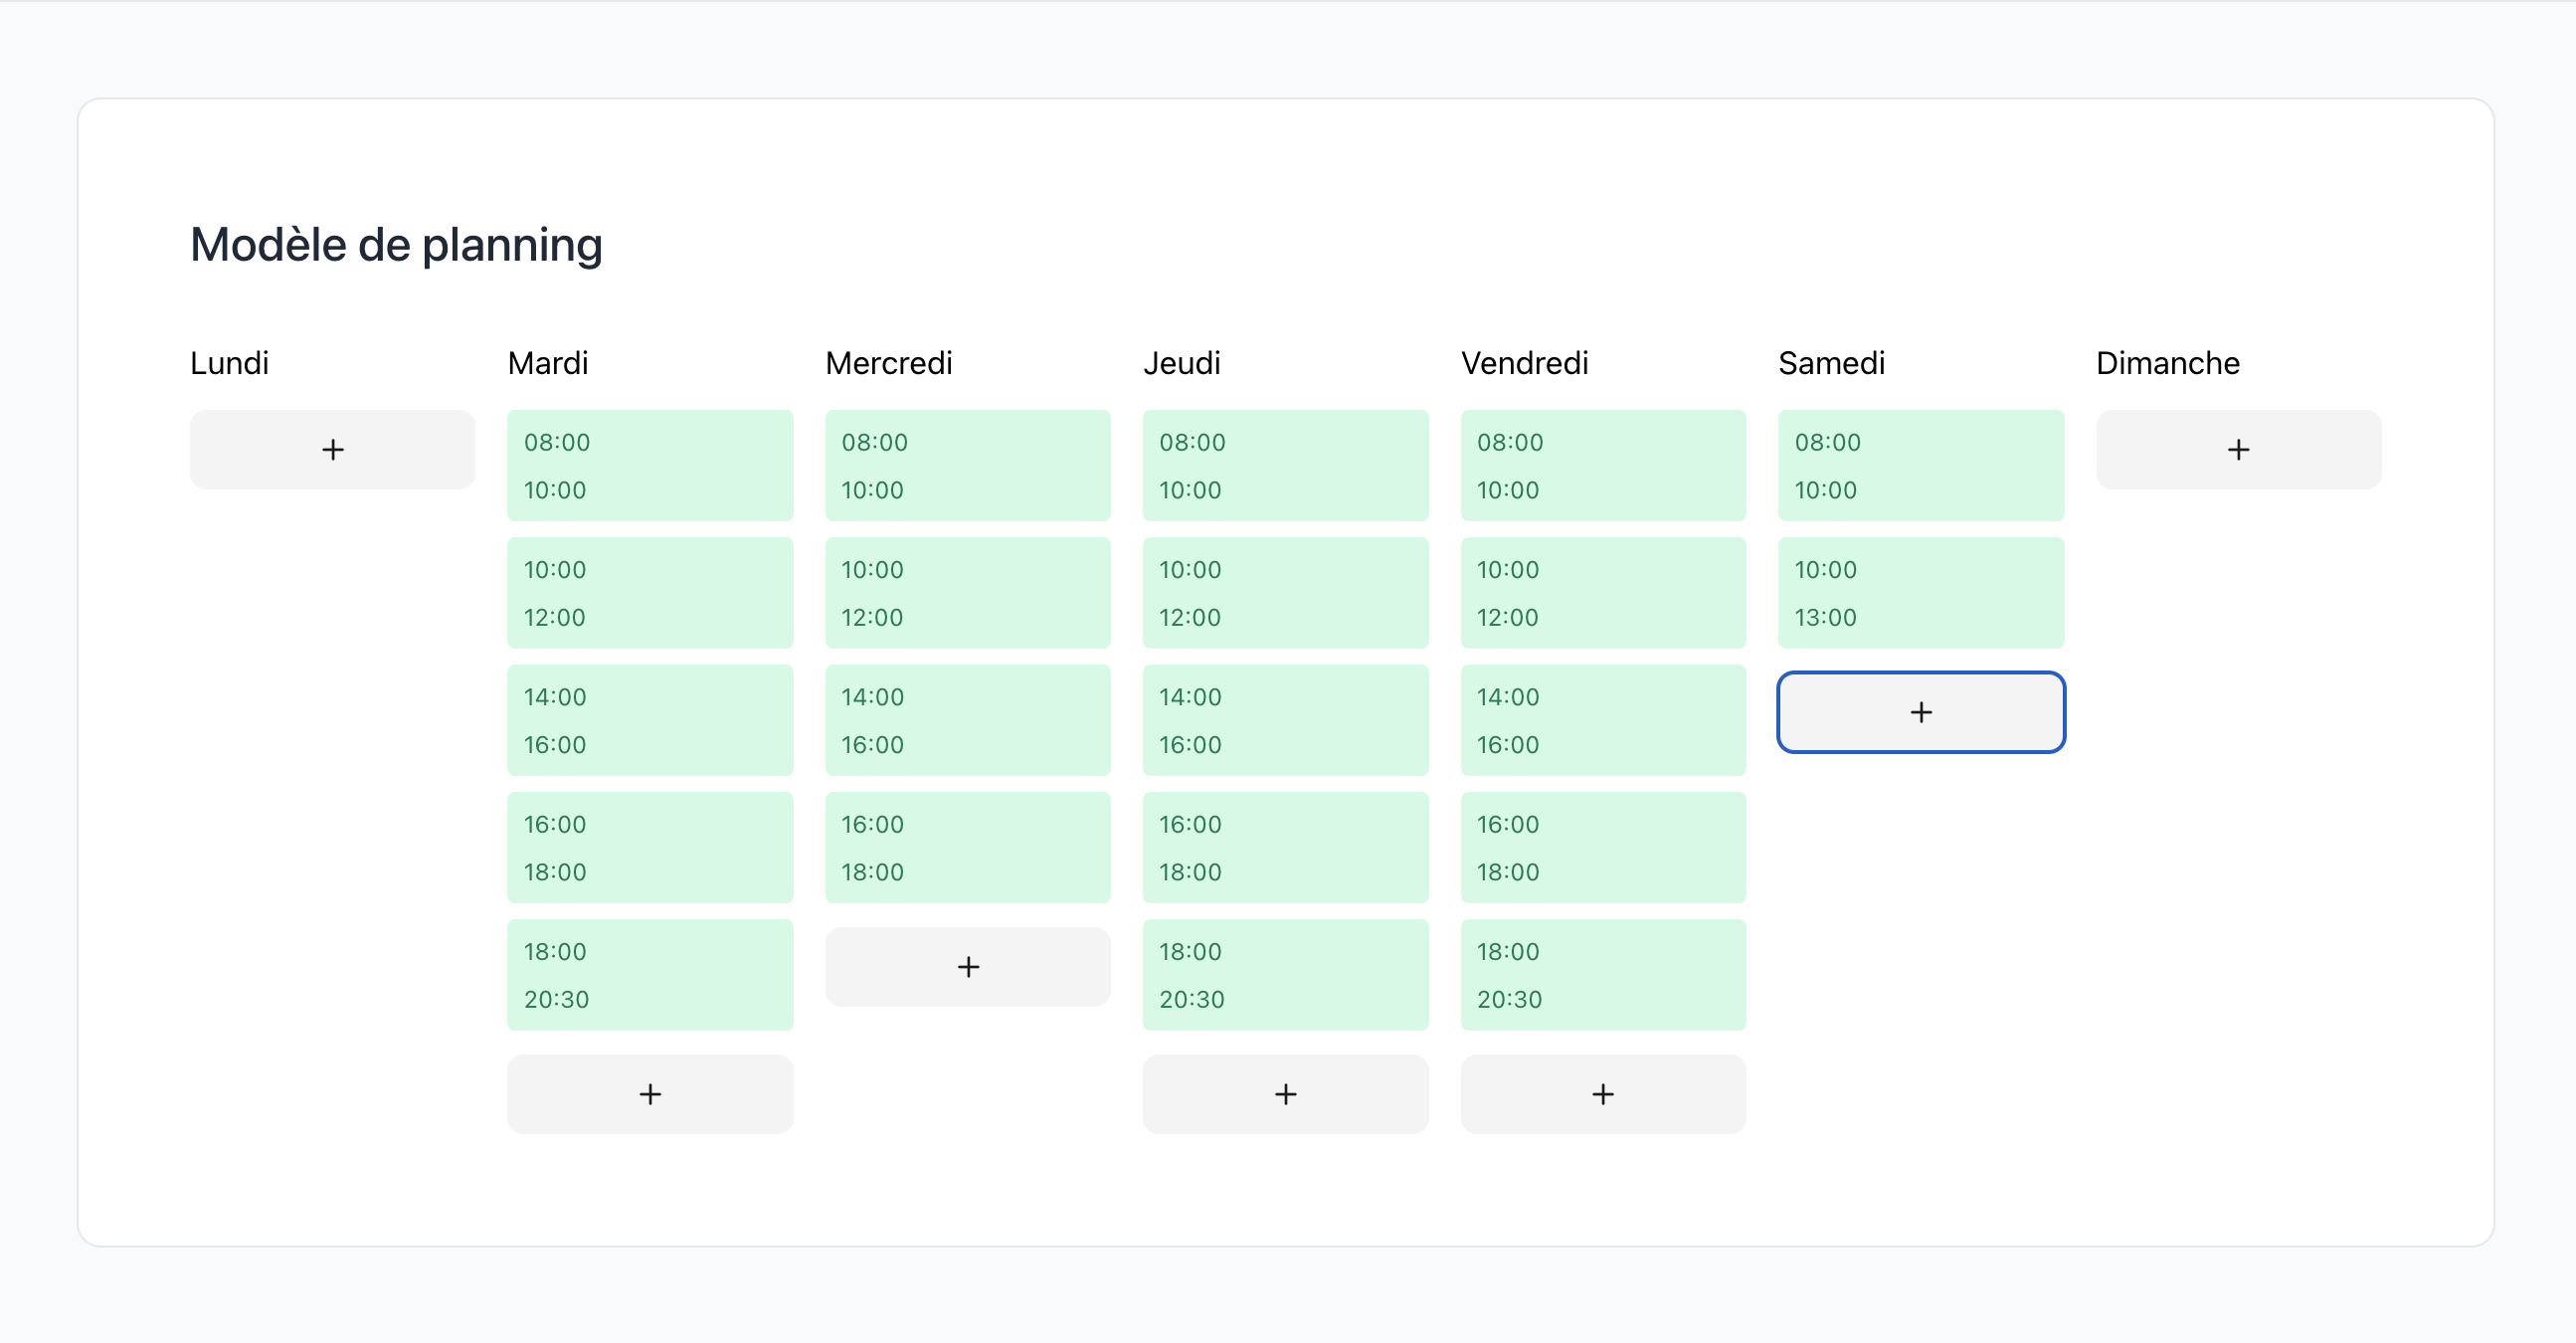
Task: Click Samedi 08:00–10:00 slot
Action: point(1920,466)
